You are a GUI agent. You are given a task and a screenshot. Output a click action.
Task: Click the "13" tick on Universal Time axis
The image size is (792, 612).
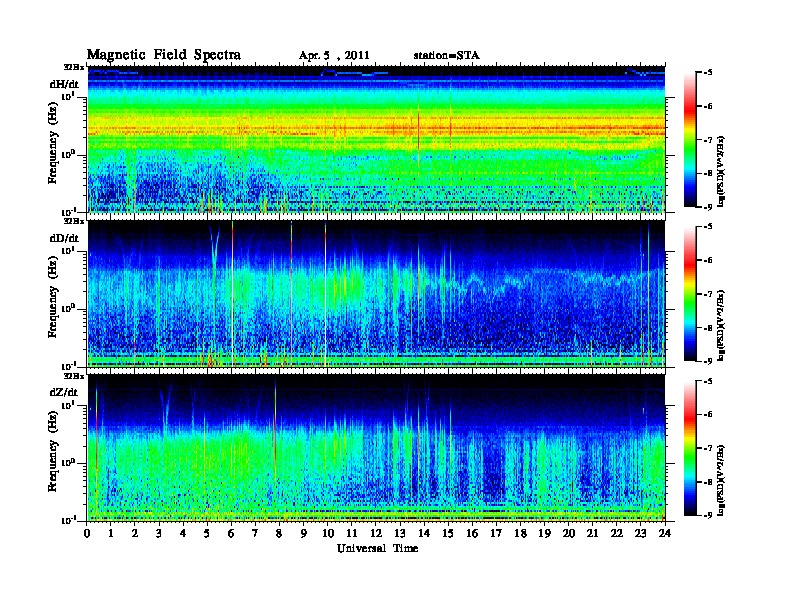(400, 533)
